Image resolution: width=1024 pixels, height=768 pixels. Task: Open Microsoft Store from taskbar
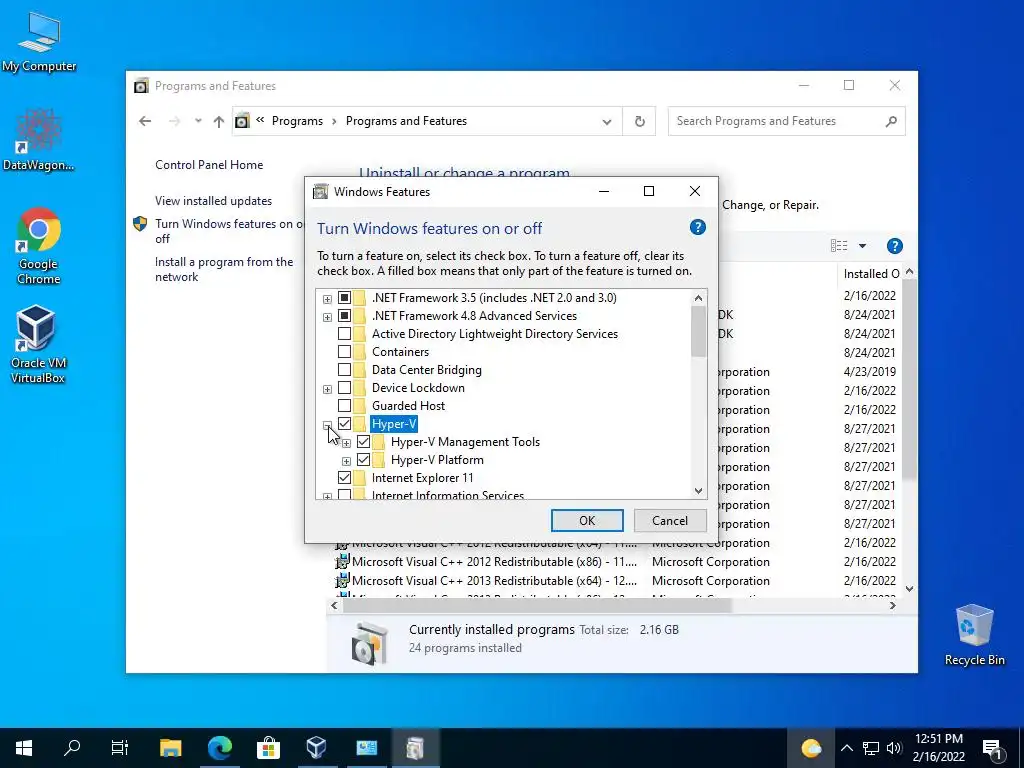pyautogui.click(x=268, y=748)
